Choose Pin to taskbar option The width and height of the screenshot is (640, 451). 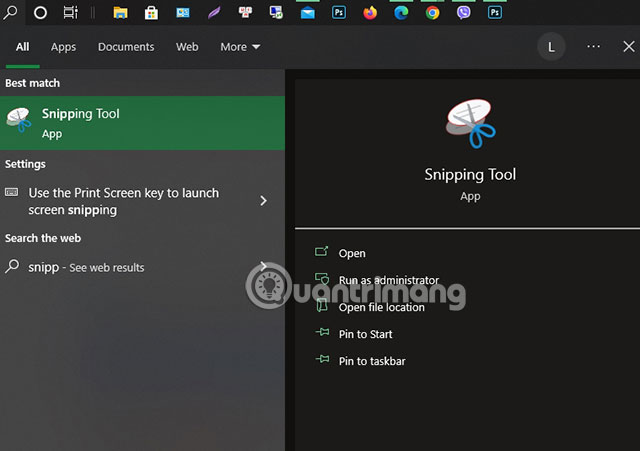pyautogui.click(x=372, y=361)
